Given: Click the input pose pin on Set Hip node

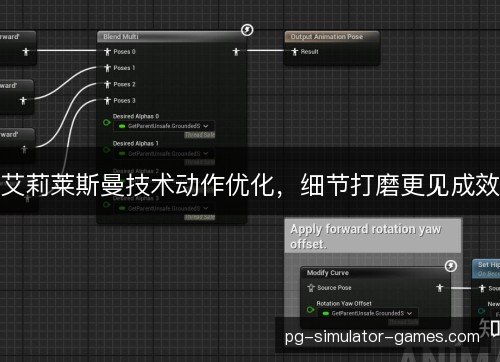Looking at the screenshot, I should [x=482, y=288].
